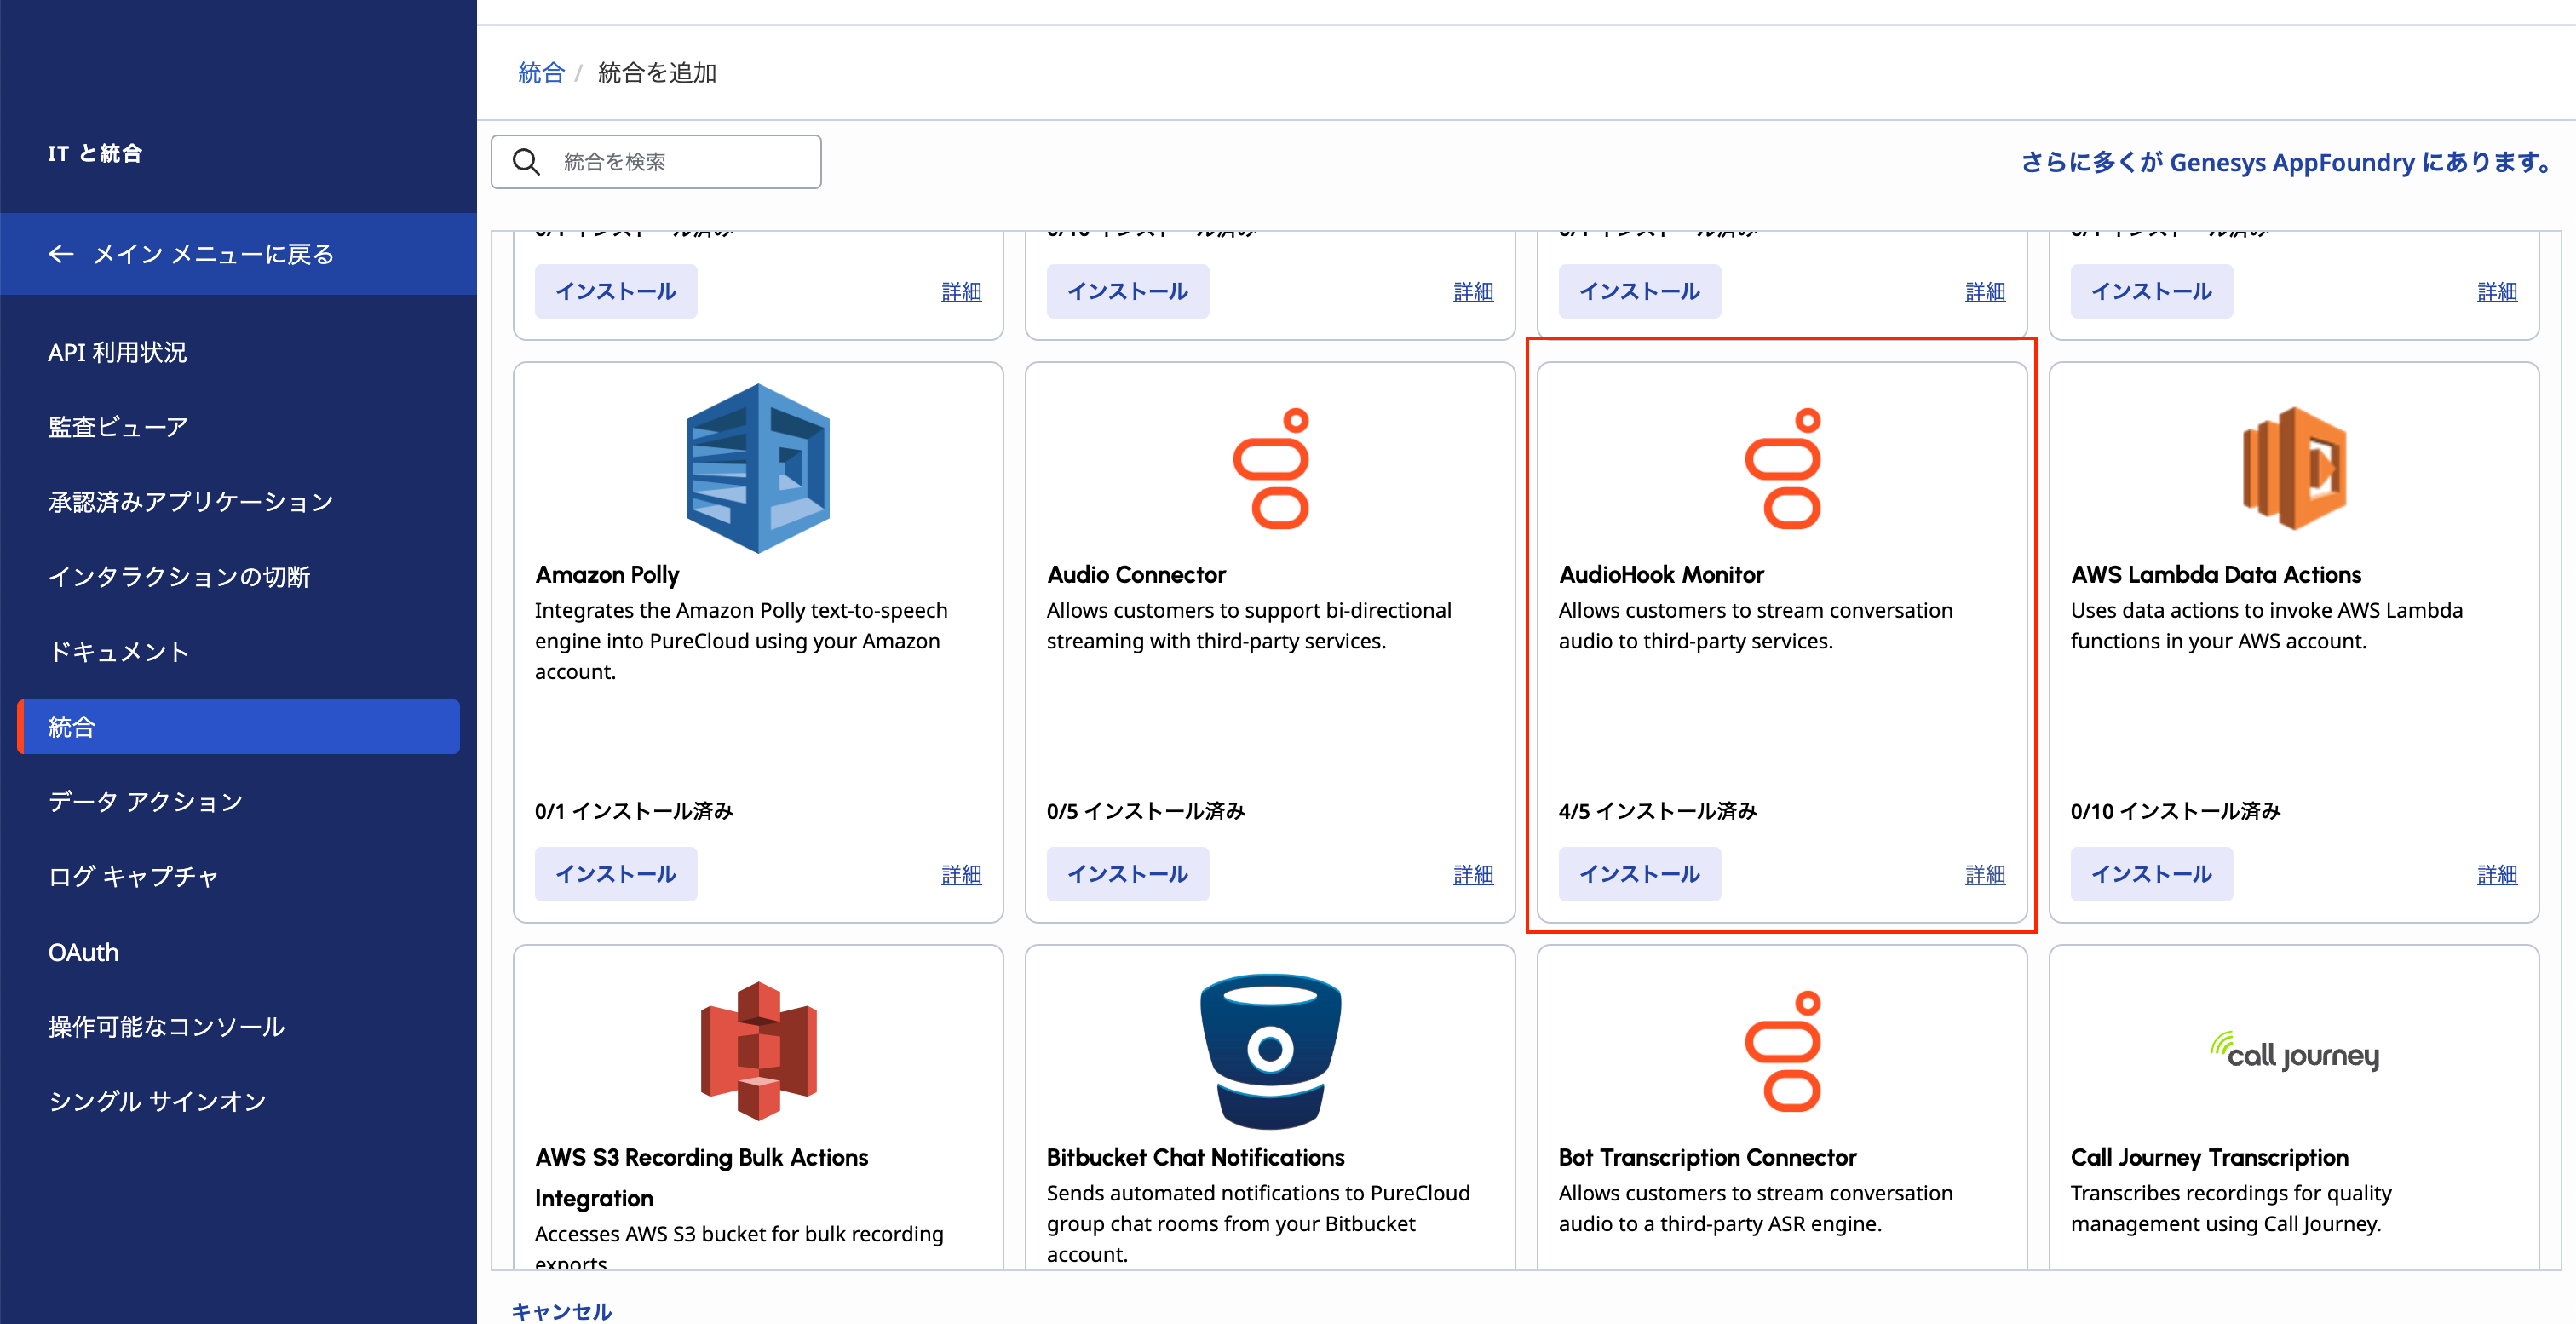
Task: Click the 0/5 インストール済み count
Action: [1146, 811]
